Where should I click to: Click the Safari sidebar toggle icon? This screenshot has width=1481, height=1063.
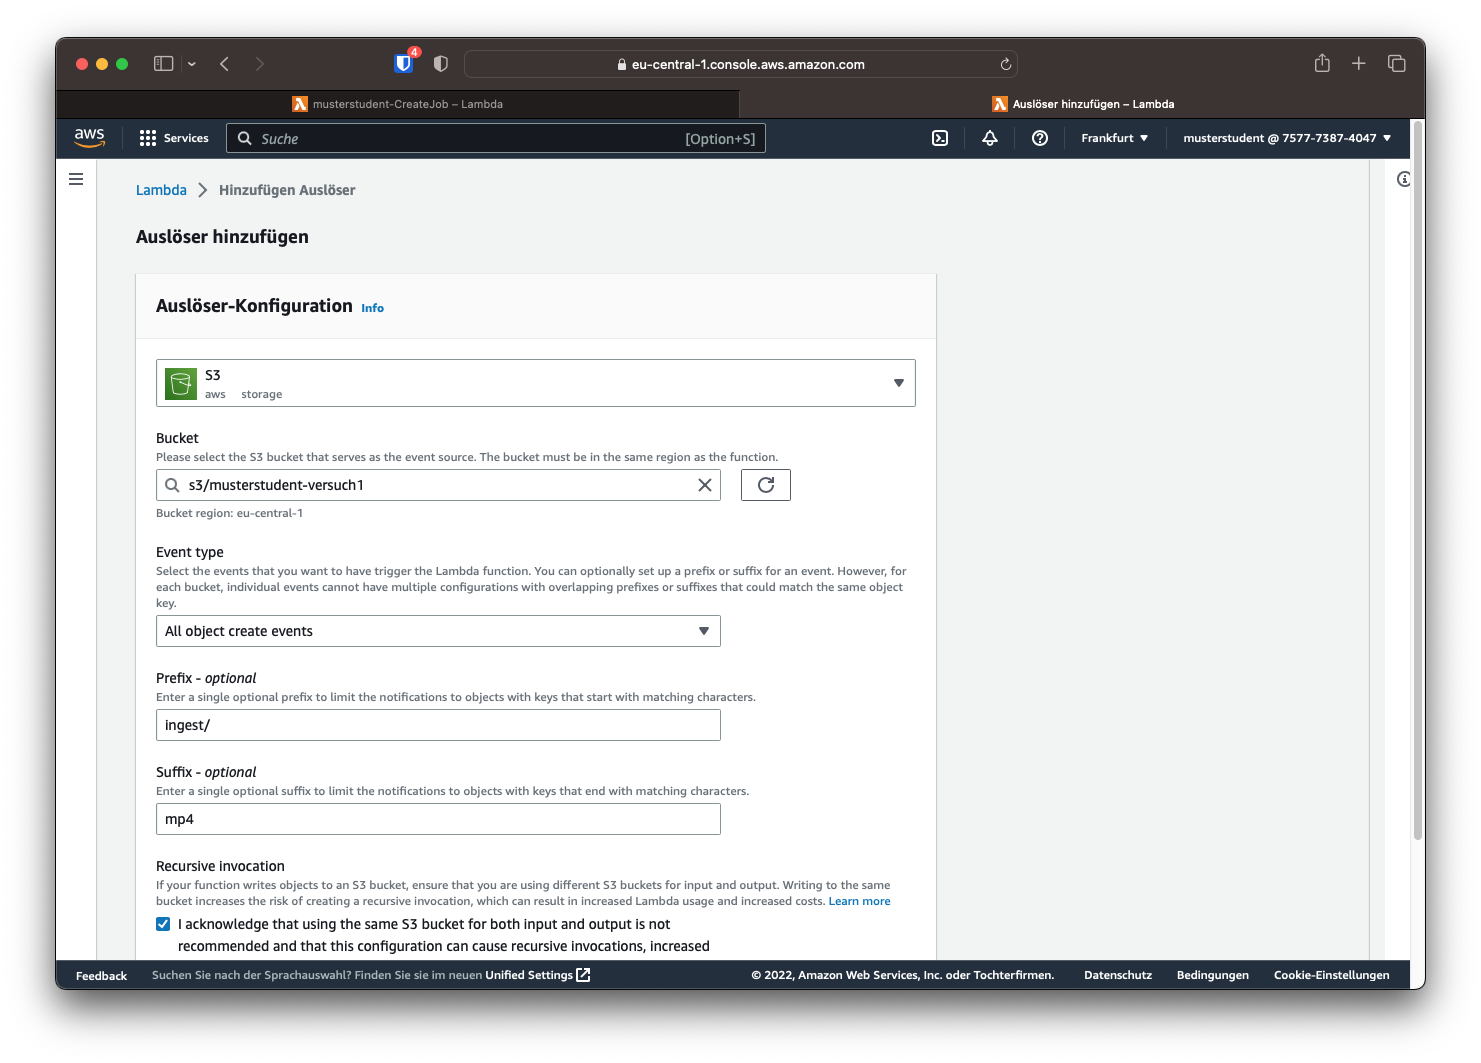(x=164, y=64)
